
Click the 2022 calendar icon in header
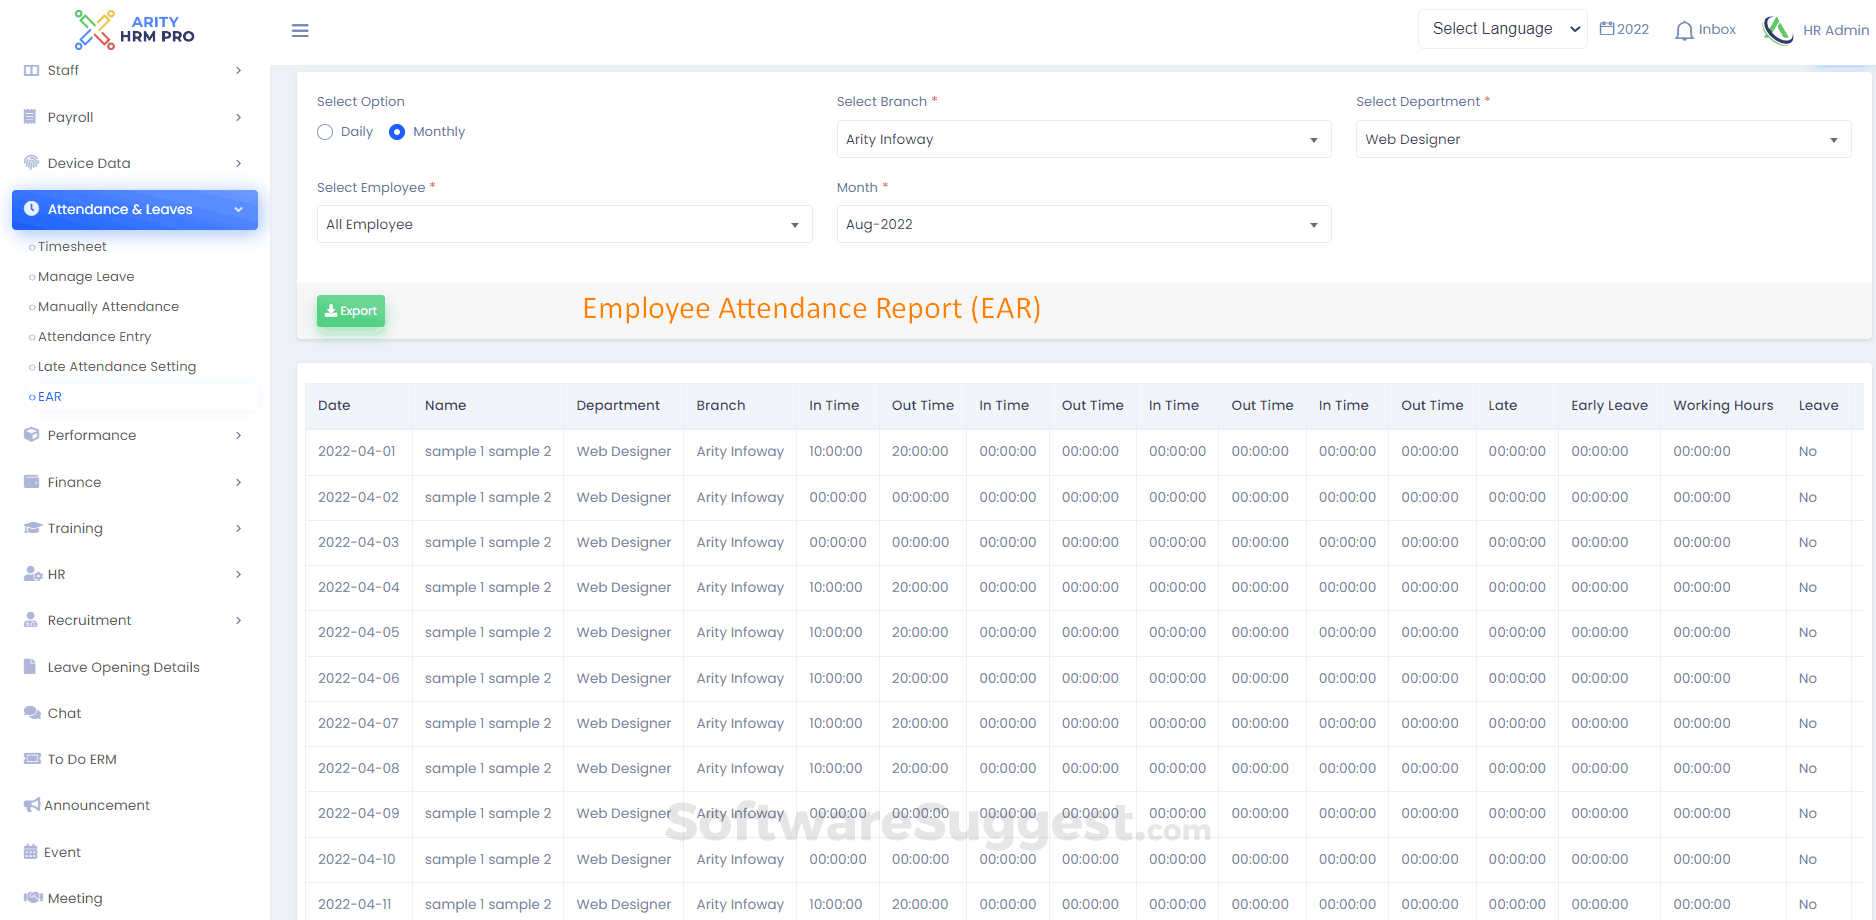(1607, 28)
